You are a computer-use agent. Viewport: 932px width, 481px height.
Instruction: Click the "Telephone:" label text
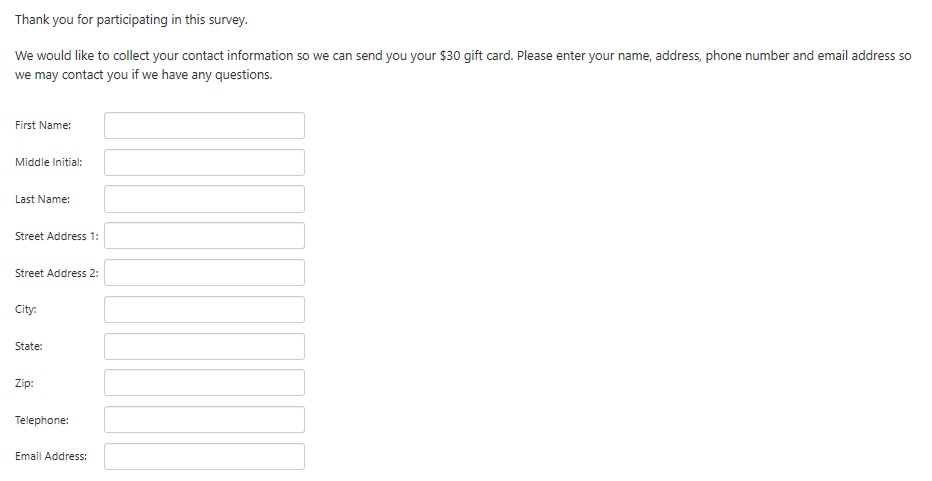click(x=42, y=420)
